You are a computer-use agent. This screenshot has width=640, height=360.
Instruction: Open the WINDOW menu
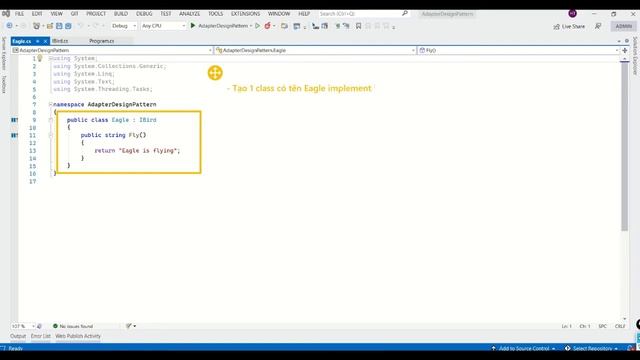pyautogui.click(x=279, y=13)
